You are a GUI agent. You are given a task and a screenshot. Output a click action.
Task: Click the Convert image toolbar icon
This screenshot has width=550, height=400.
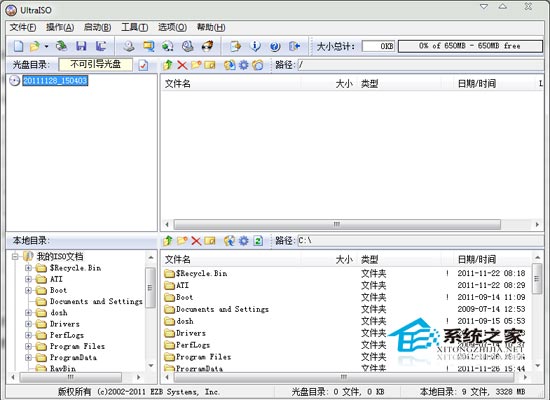point(168,46)
